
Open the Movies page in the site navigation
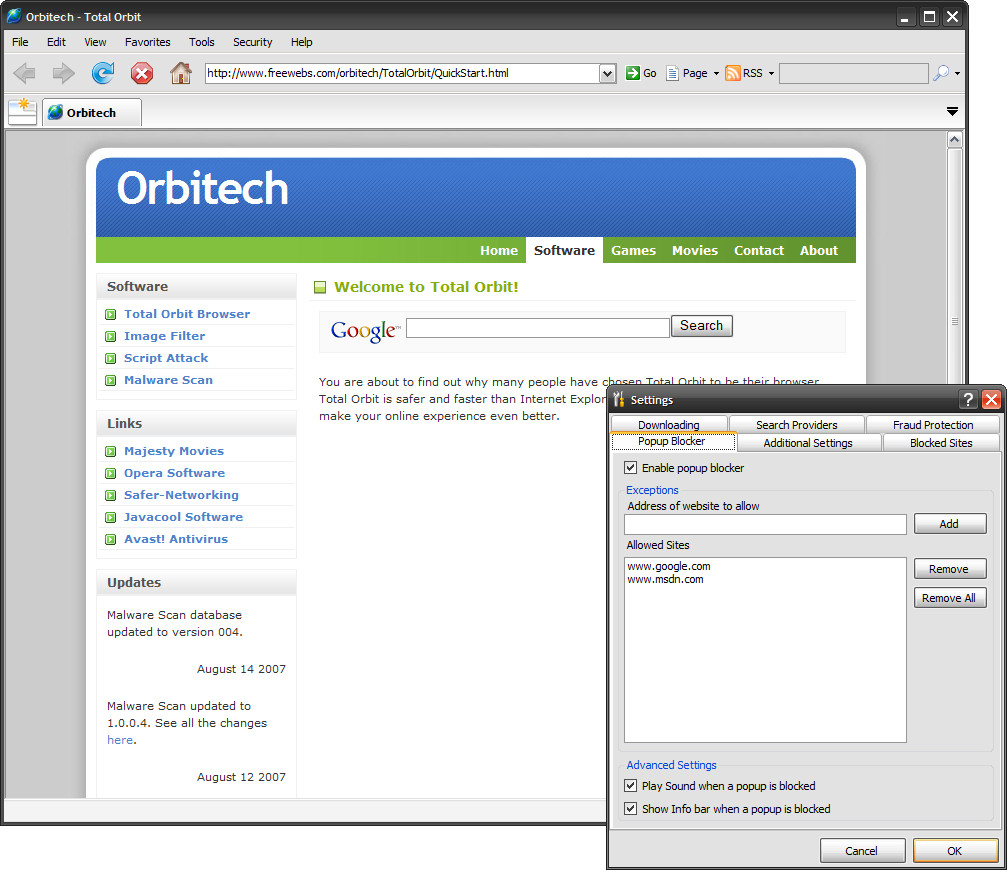point(695,250)
